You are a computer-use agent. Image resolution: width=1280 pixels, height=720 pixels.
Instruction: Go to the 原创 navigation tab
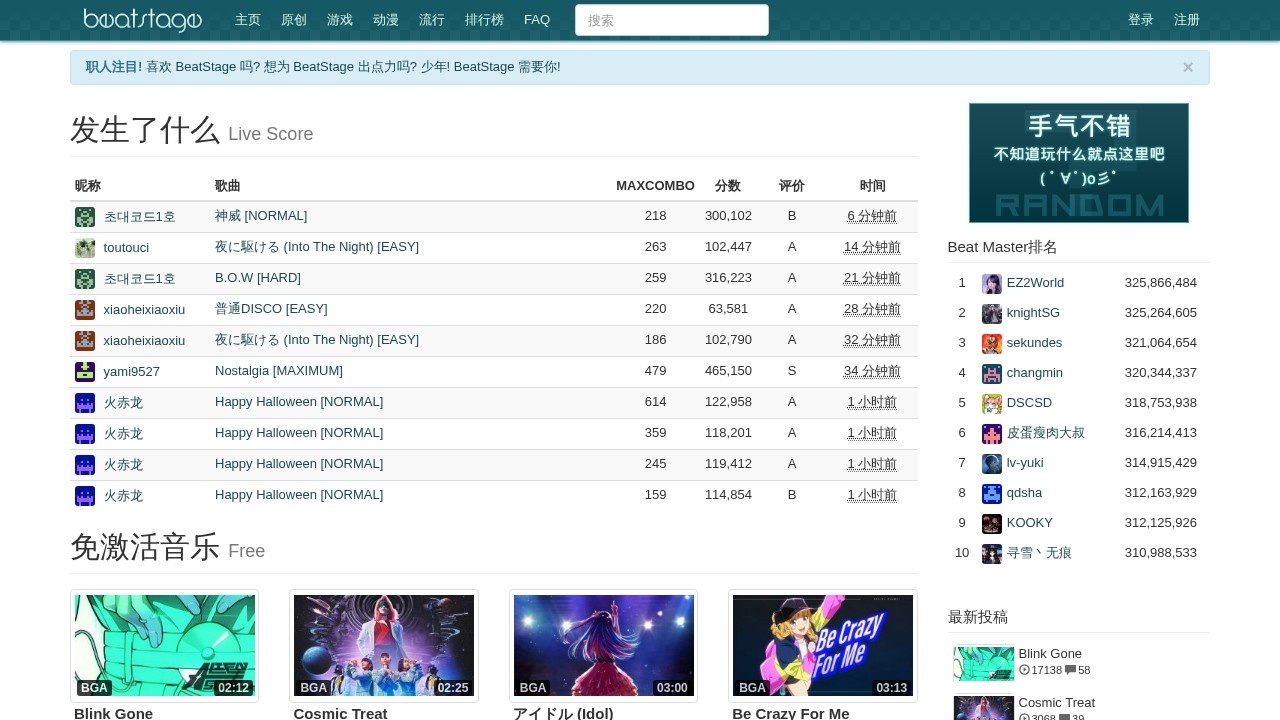point(294,20)
